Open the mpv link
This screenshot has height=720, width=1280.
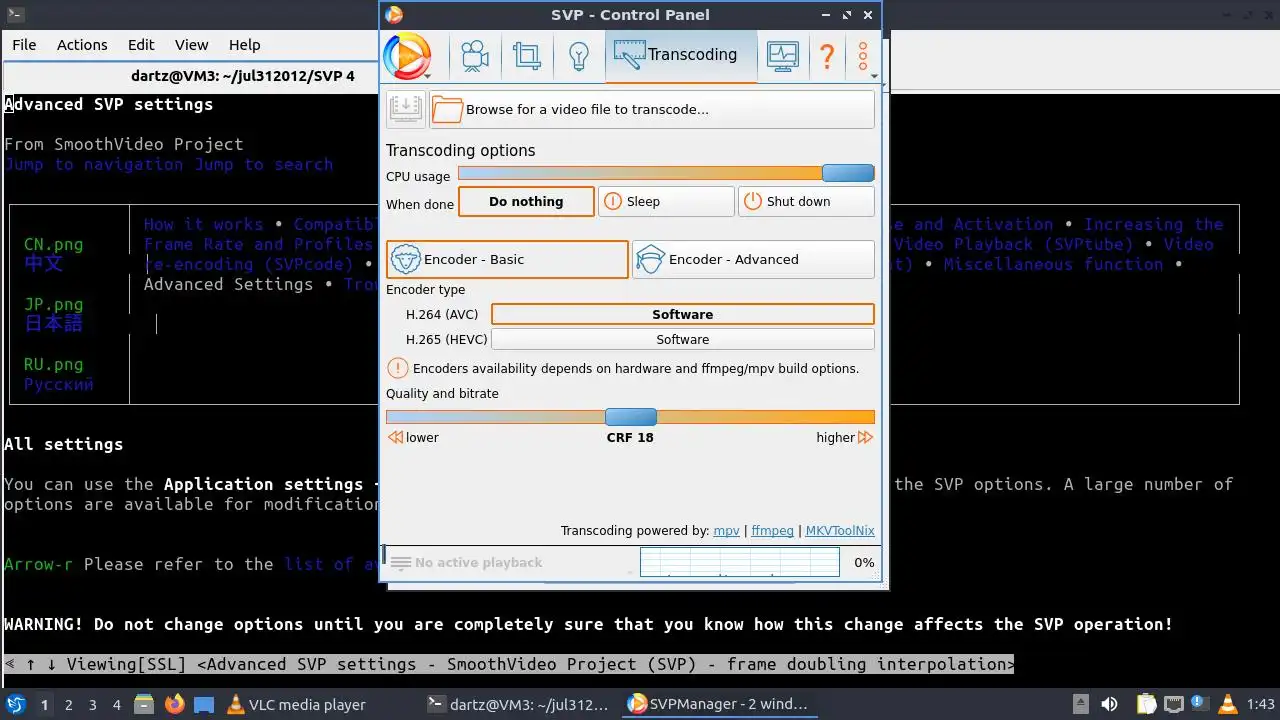[x=726, y=531]
